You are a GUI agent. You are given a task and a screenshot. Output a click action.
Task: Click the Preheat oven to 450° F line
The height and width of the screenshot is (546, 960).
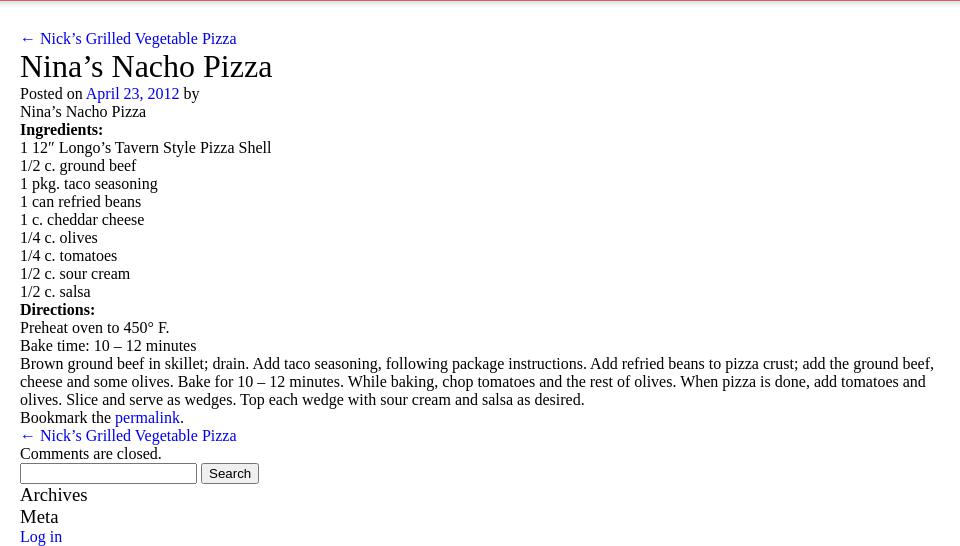pyautogui.click(x=94, y=328)
